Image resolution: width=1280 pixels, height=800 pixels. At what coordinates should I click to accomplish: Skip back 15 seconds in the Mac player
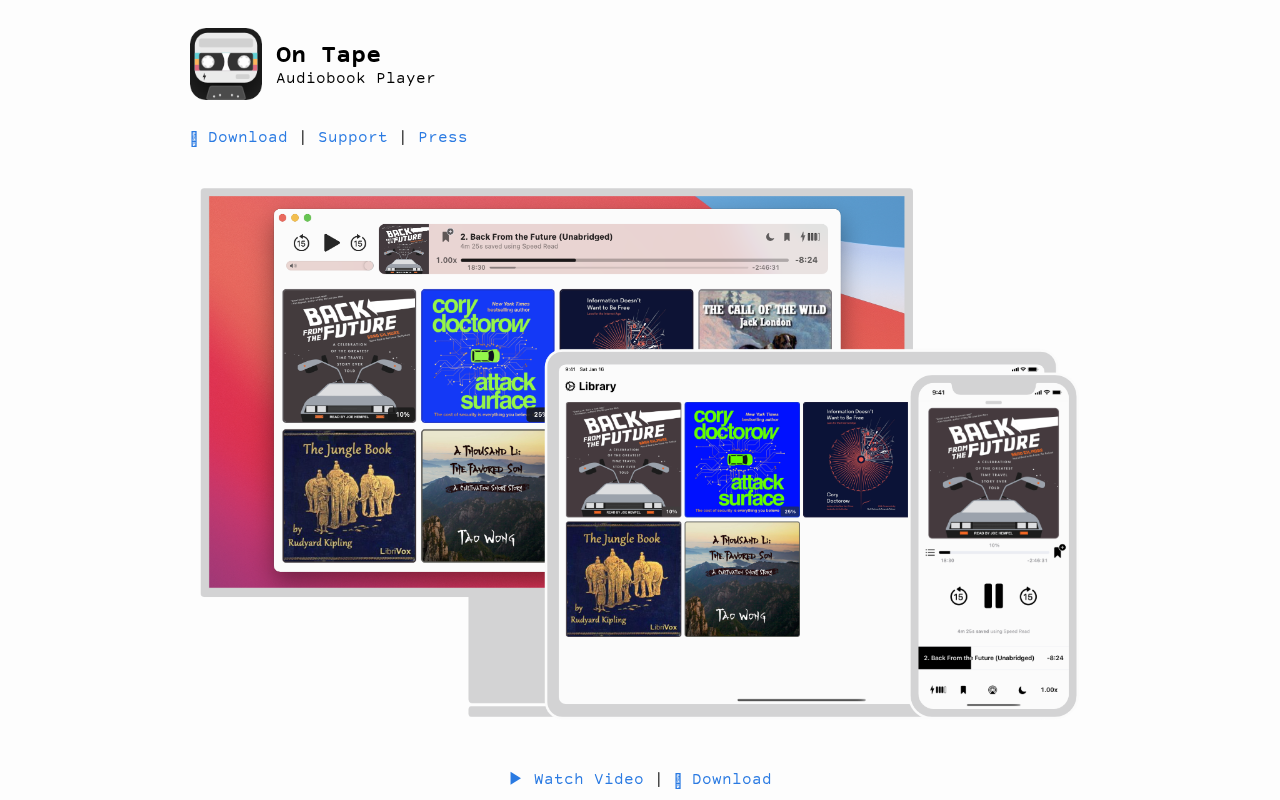point(301,243)
